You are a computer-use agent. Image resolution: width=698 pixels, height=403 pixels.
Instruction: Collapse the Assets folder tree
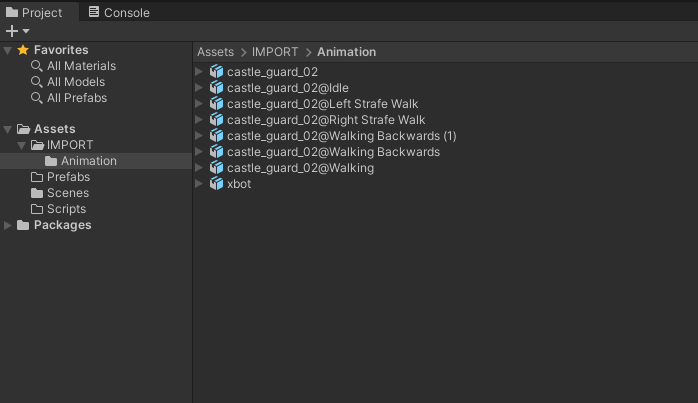pyautogui.click(x=9, y=129)
